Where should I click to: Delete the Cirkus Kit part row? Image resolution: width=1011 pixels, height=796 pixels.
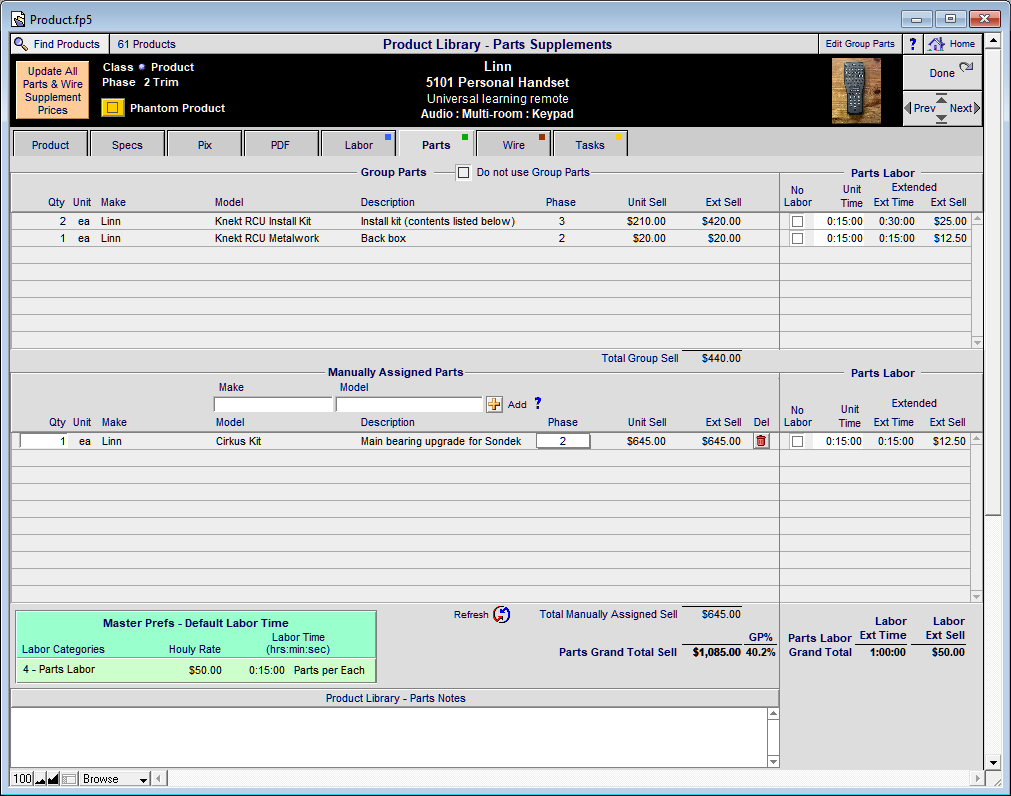pyautogui.click(x=761, y=441)
